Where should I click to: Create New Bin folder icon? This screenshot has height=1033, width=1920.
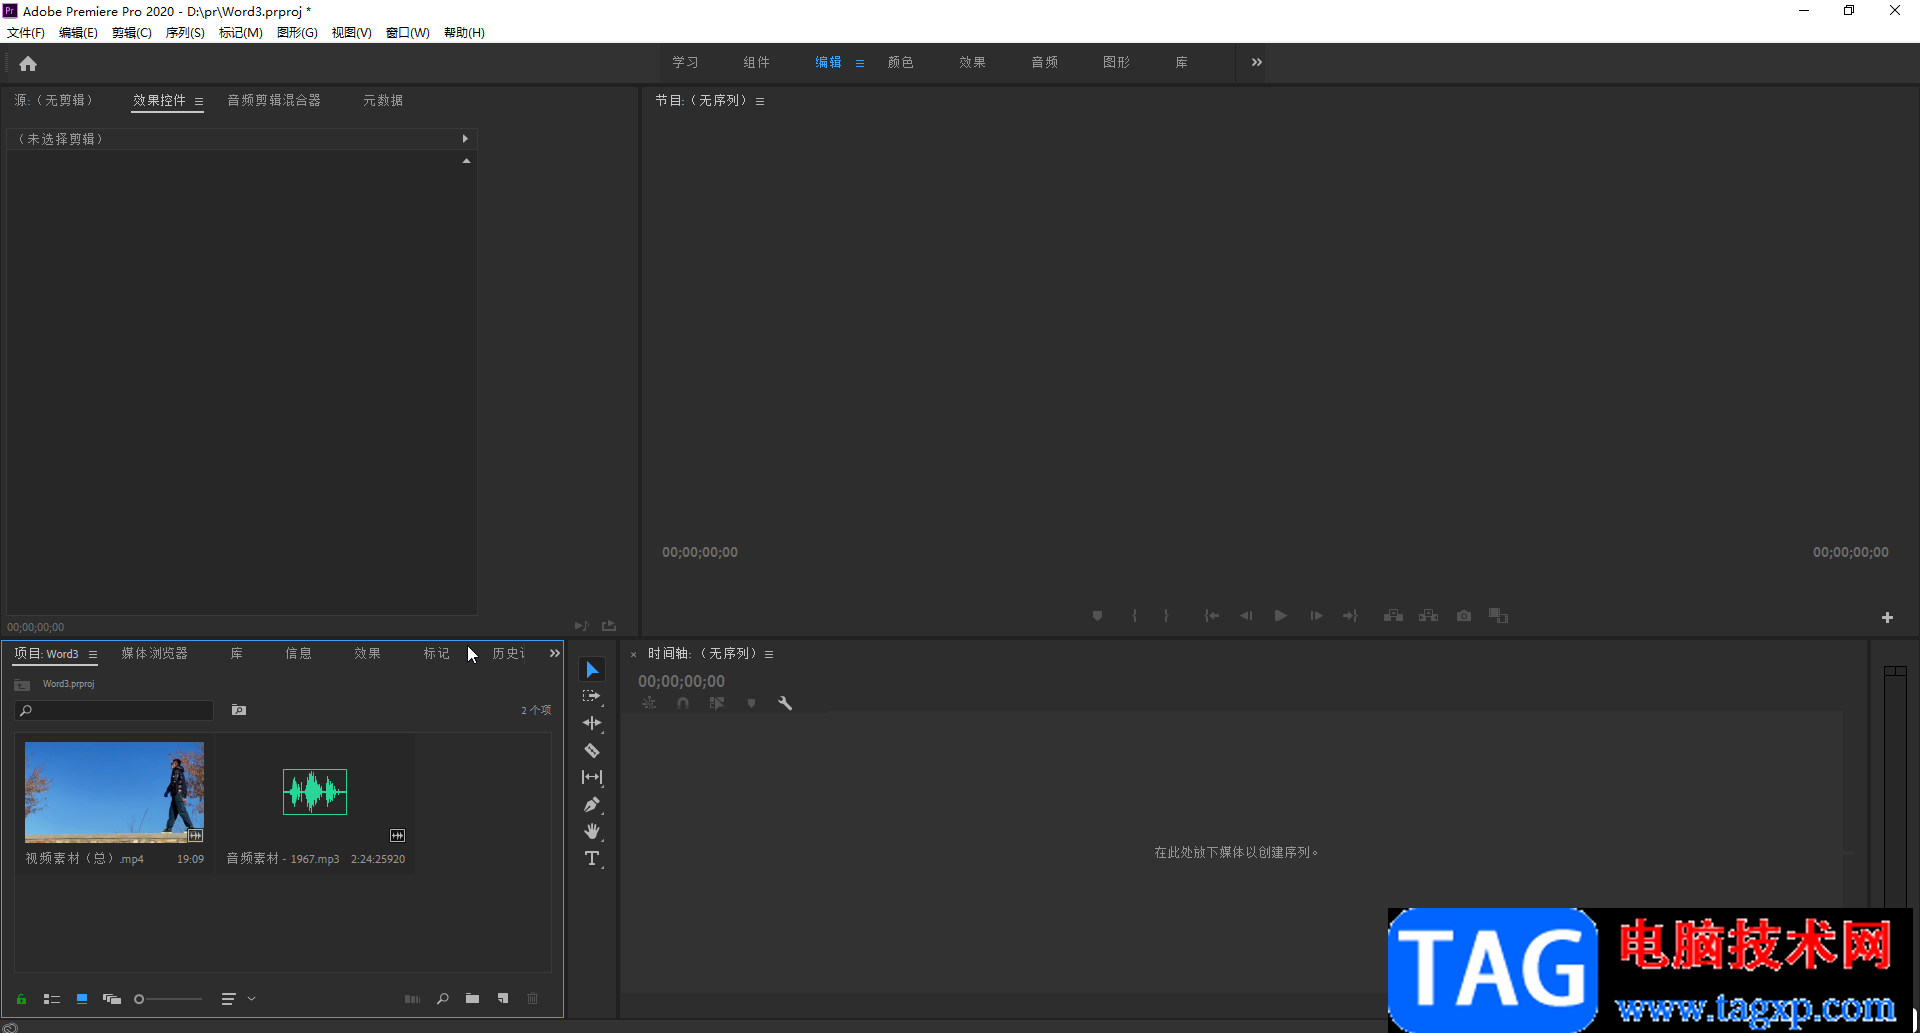(x=472, y=999)
